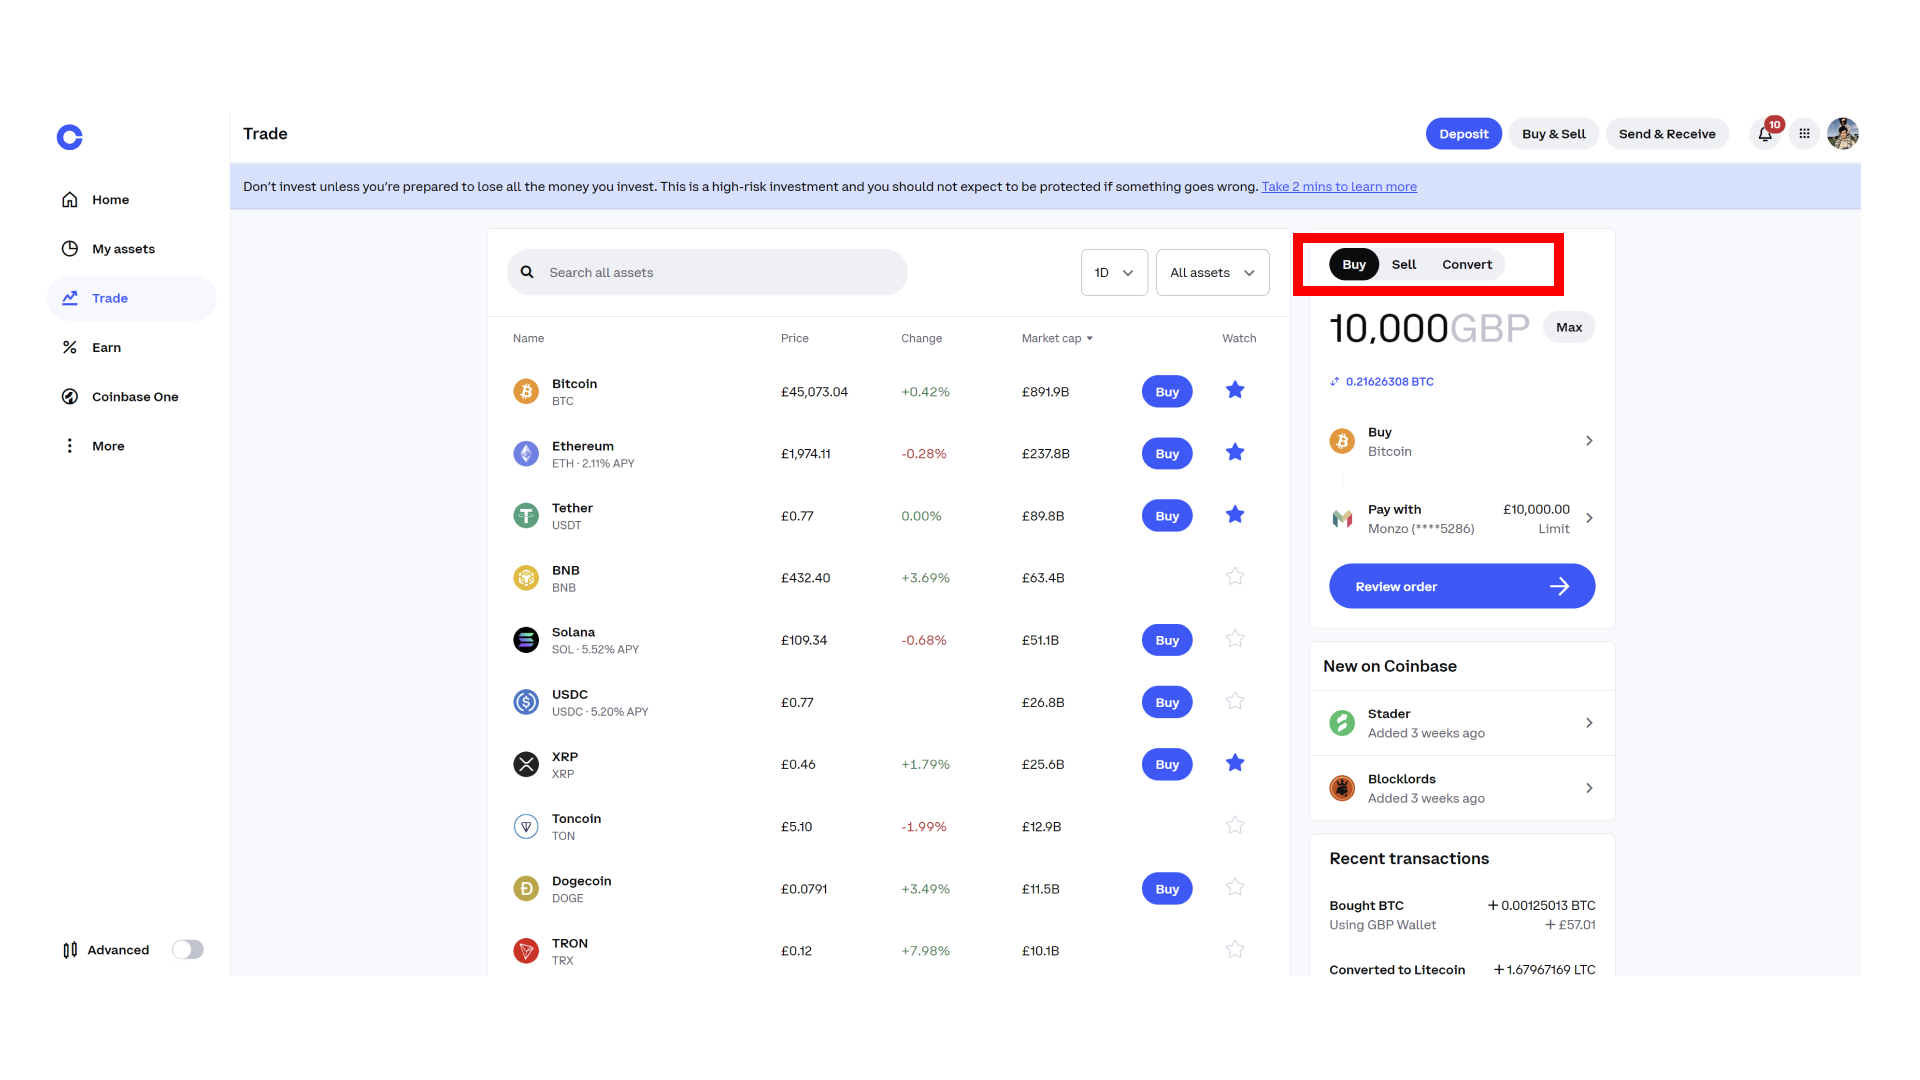Open Blocklords new listing details
This screenshot has height=1080, width=1920.
click(x=1462, y=788)
